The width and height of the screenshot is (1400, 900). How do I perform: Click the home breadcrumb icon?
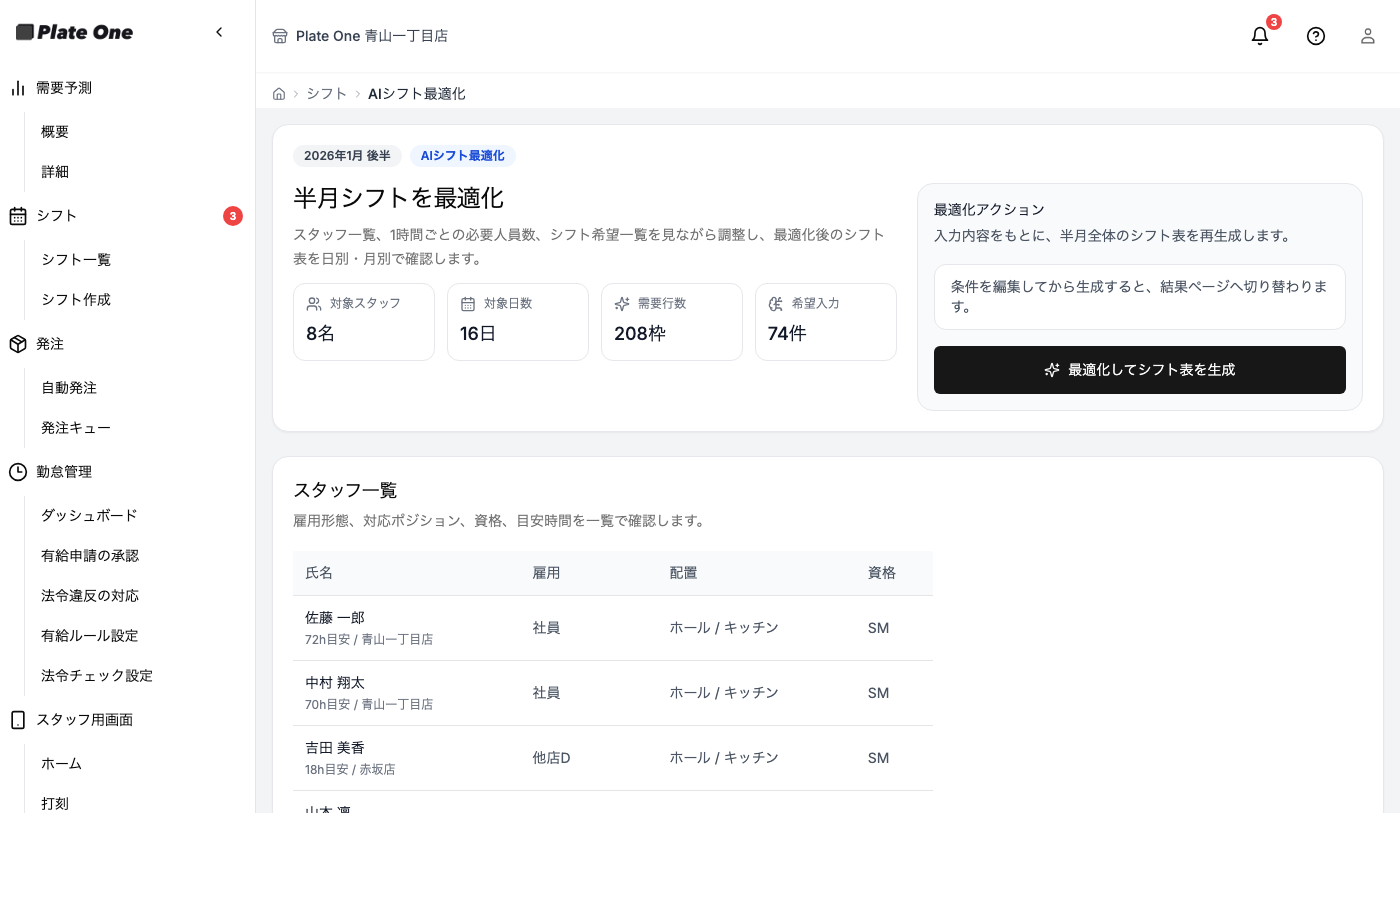pos(279,94)
